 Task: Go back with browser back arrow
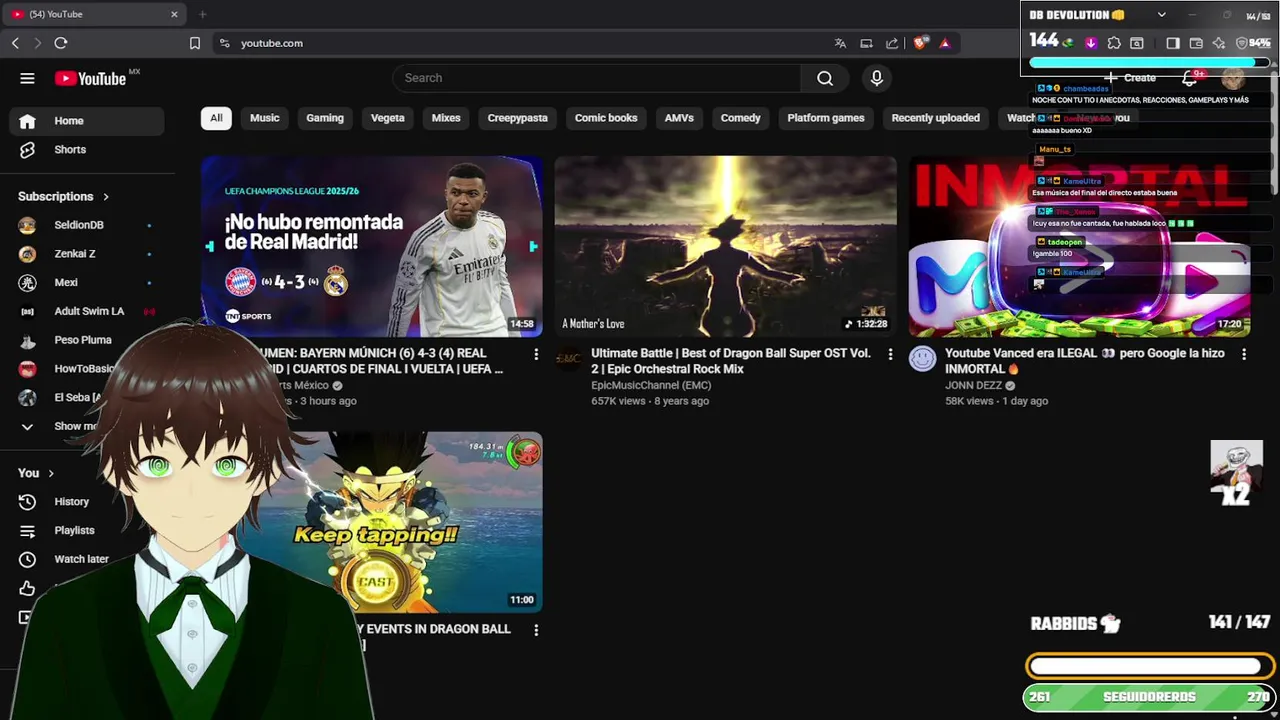tap(15, 43)
